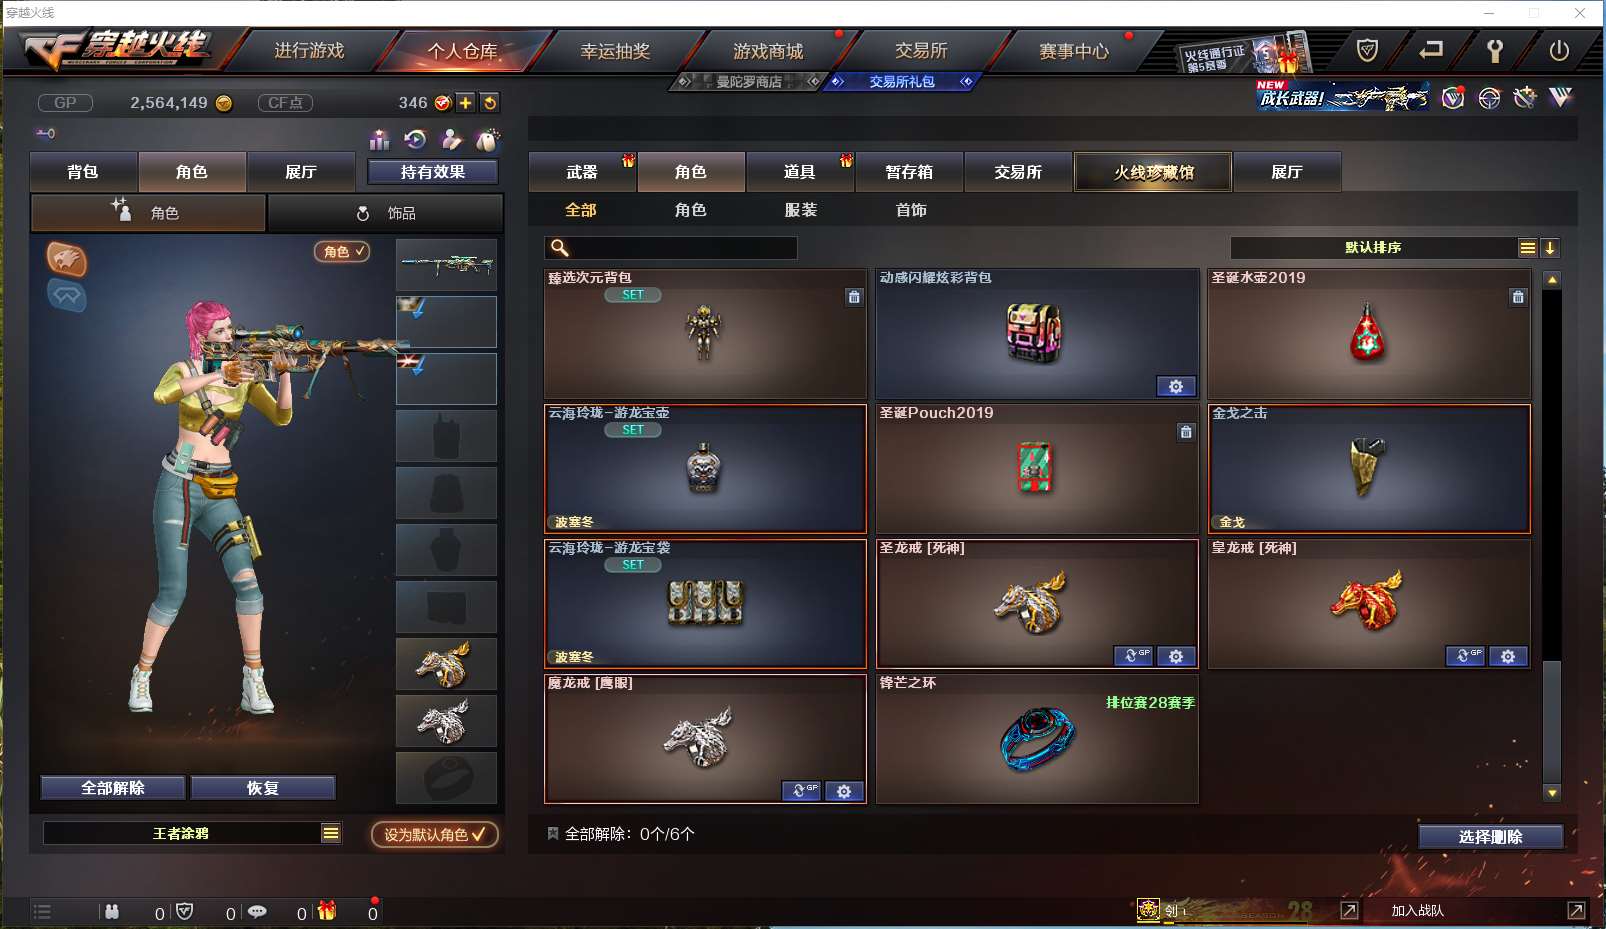Click the 选择删除 button
The height and width of the screenshot is (929, 1606).
(x=1490, y=837)
